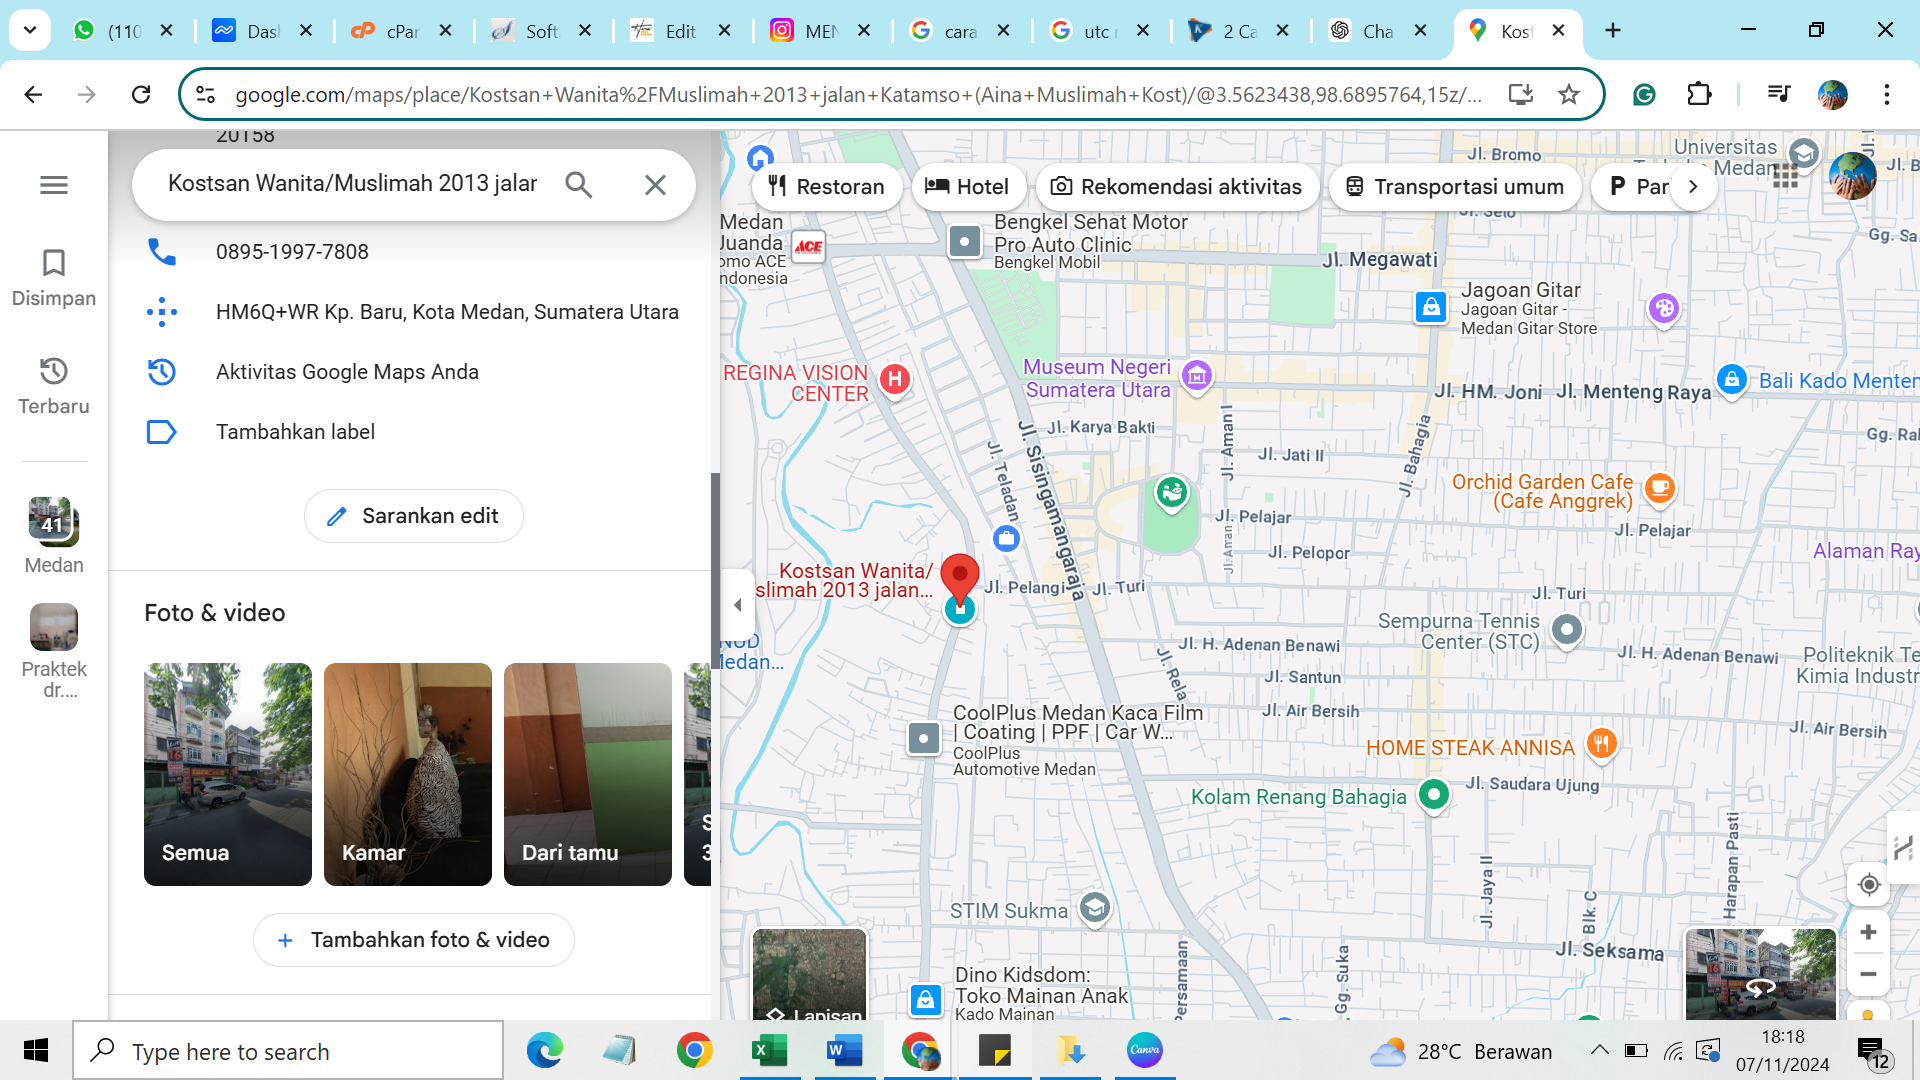This screenshot has height=1080, width=1920.
Task: Open the Google Maps hamburger menu
Action: pos(54,185)
